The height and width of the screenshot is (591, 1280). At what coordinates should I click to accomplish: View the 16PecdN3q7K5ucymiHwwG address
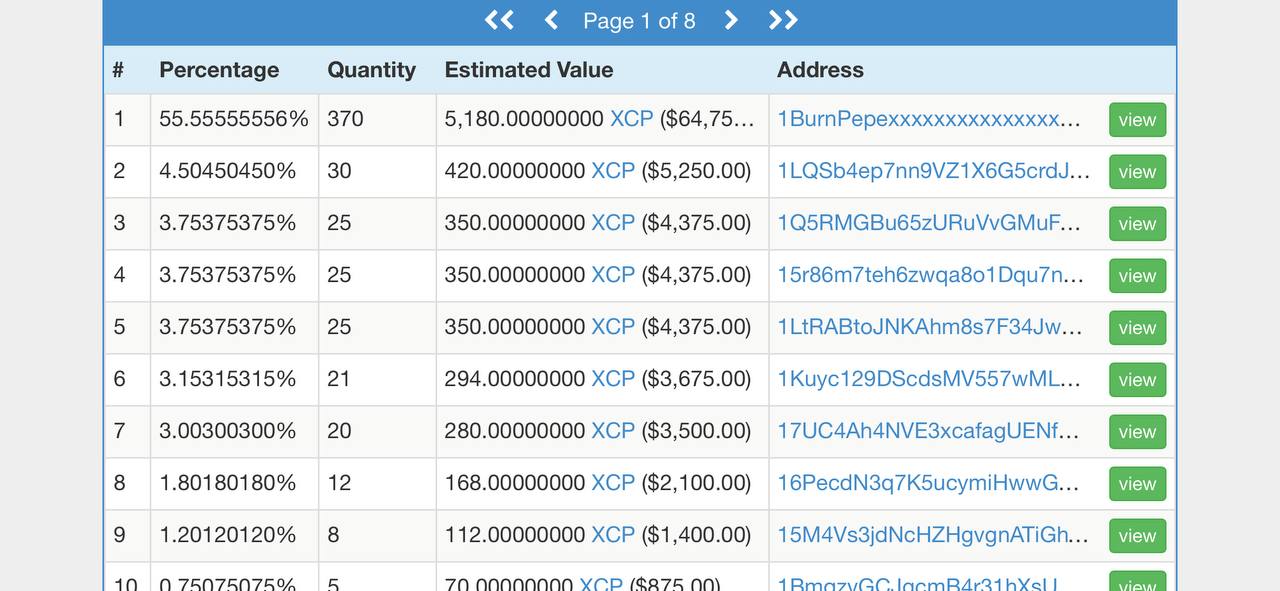pyautogui.click(x=1137, y=484)
